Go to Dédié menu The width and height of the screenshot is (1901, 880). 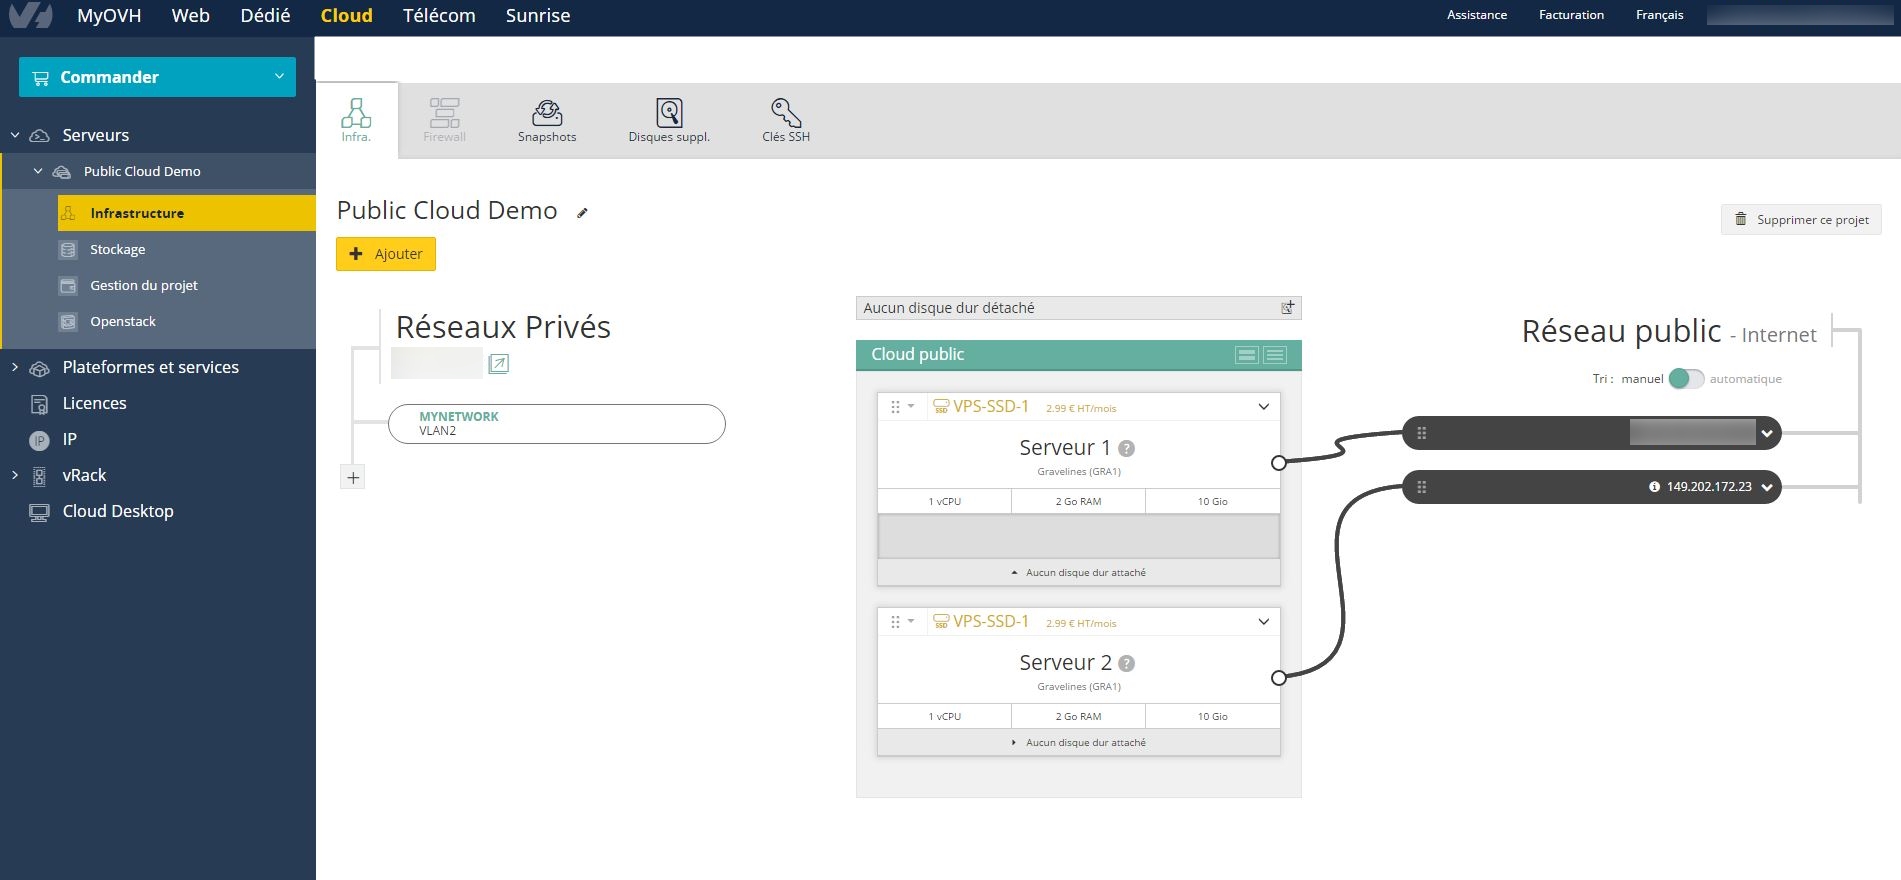pos(265,16)
